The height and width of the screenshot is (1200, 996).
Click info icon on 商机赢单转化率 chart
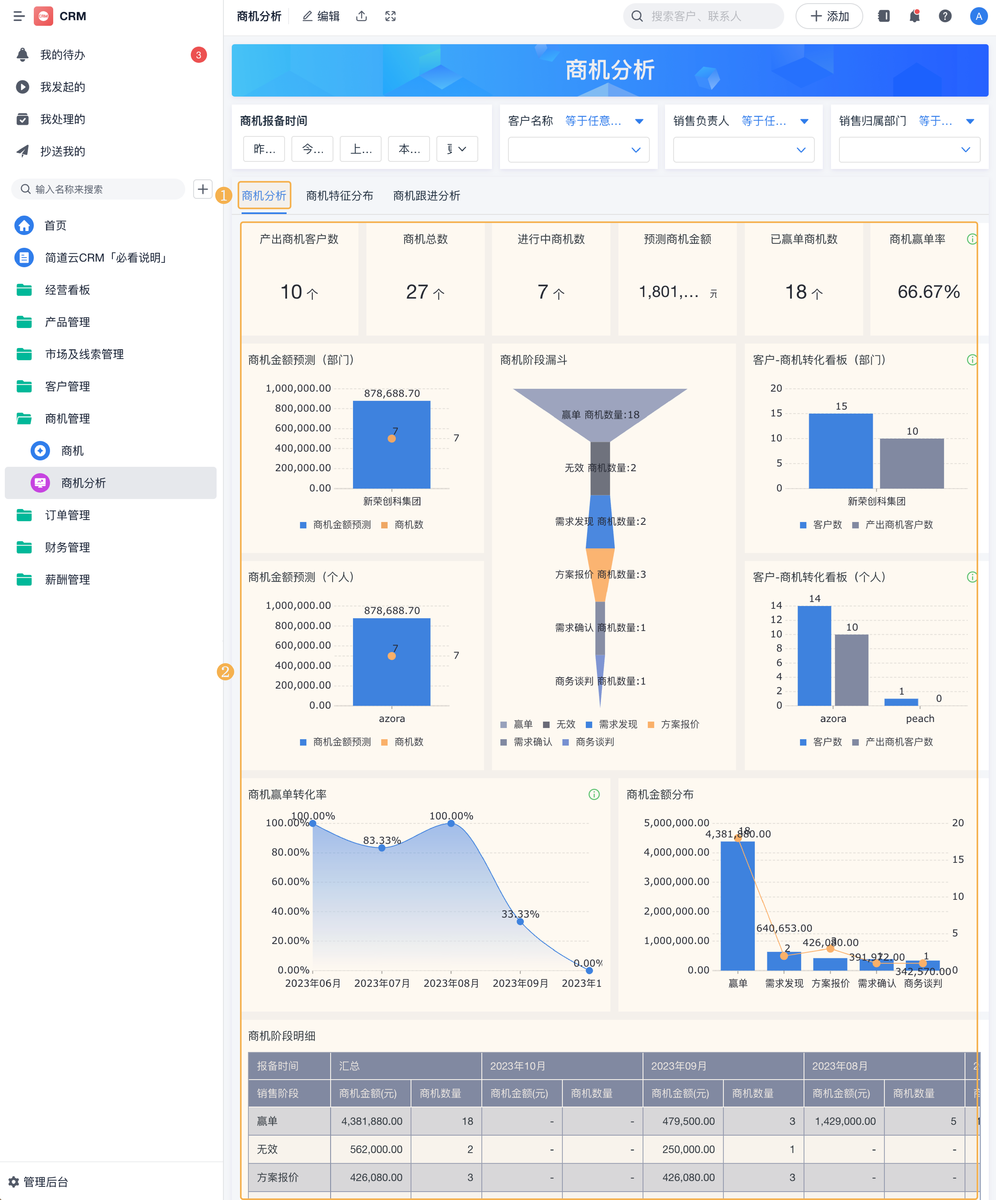(x=594, y=795)
